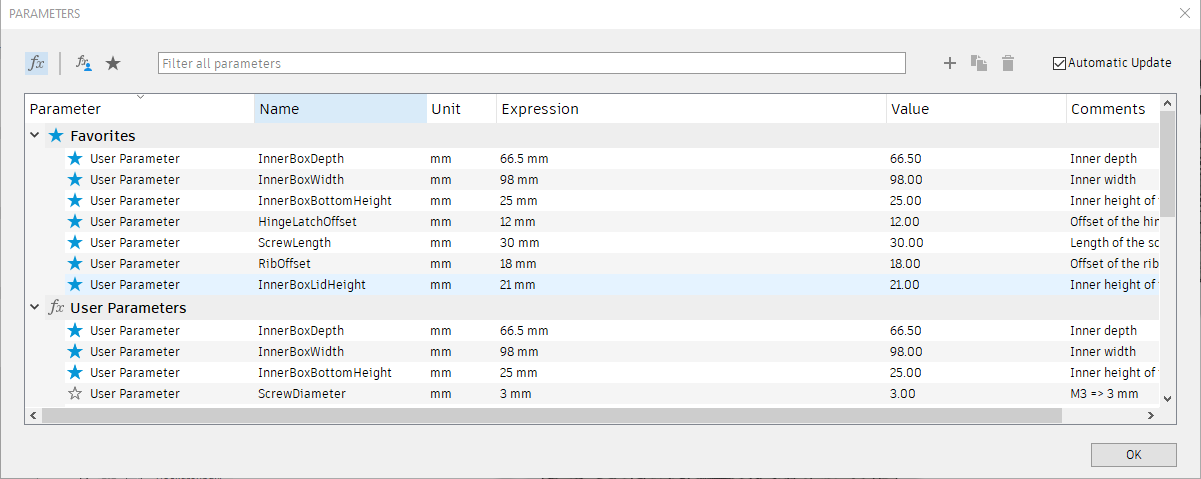1201x479 pixels.
Task: Collapse the User Parameters group
Action: [x=35, y=308]
